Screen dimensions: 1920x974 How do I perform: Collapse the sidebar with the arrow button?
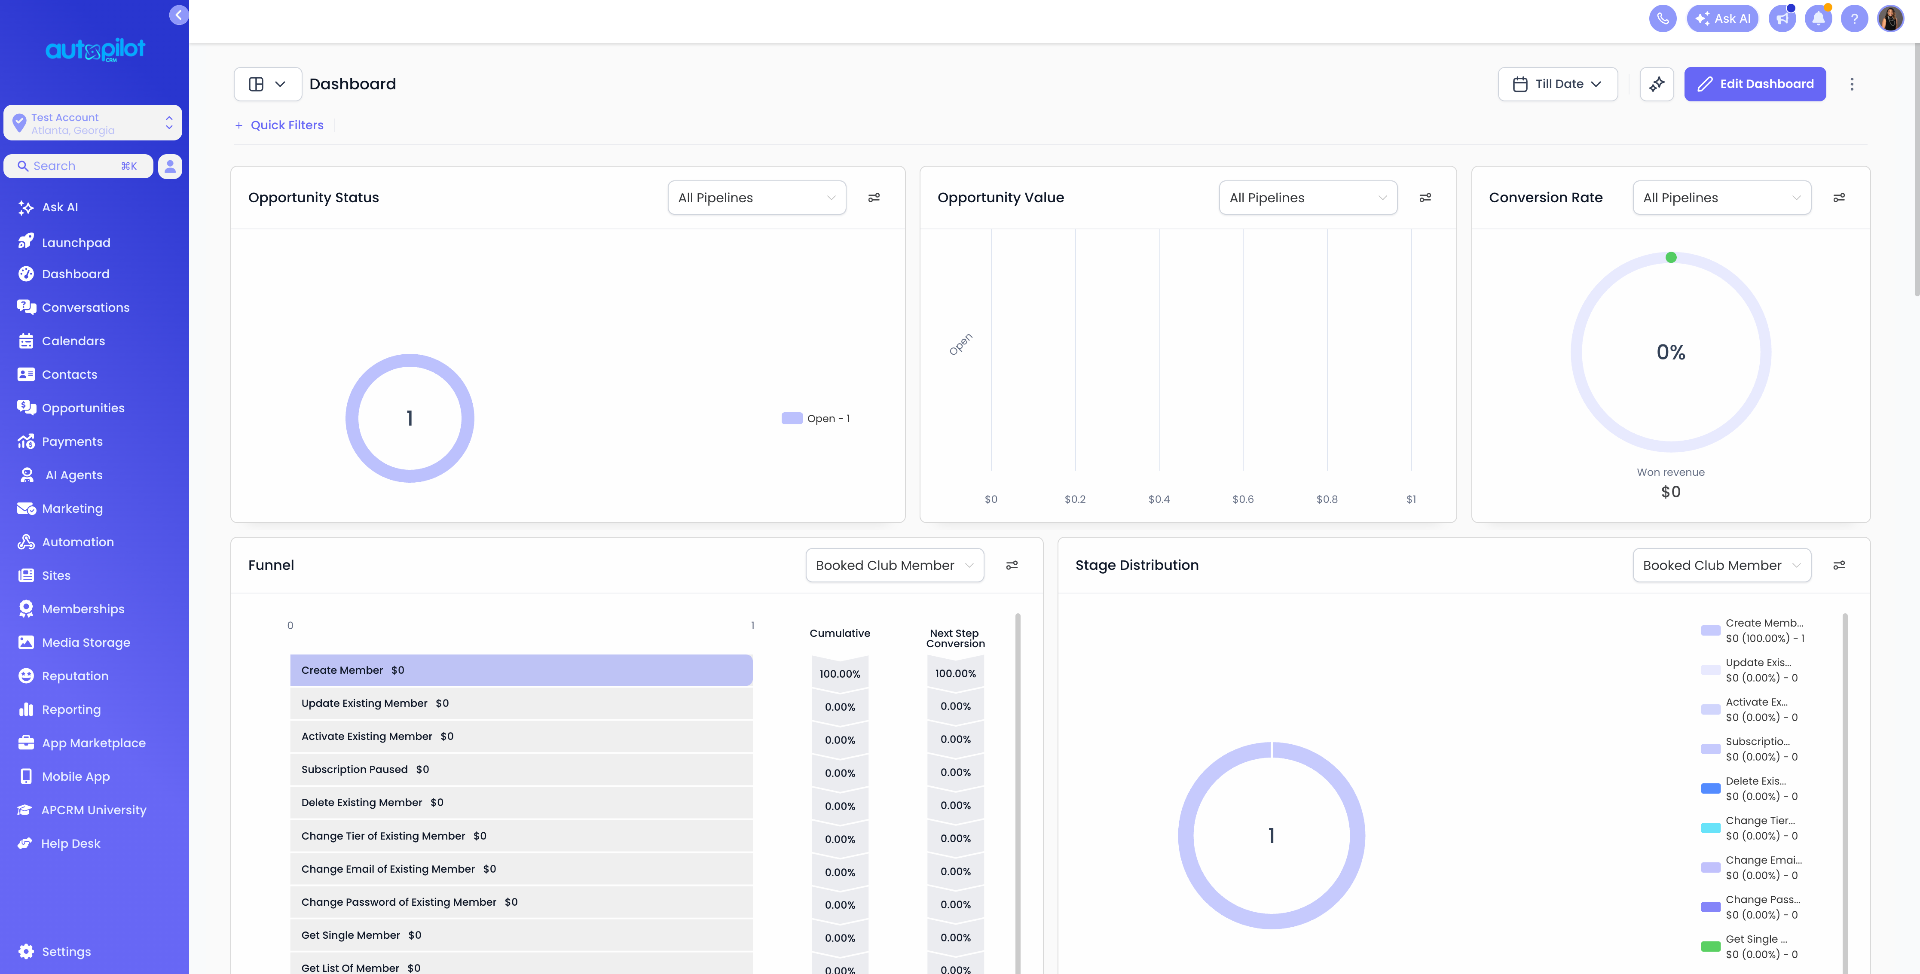(x=179, y=15)
